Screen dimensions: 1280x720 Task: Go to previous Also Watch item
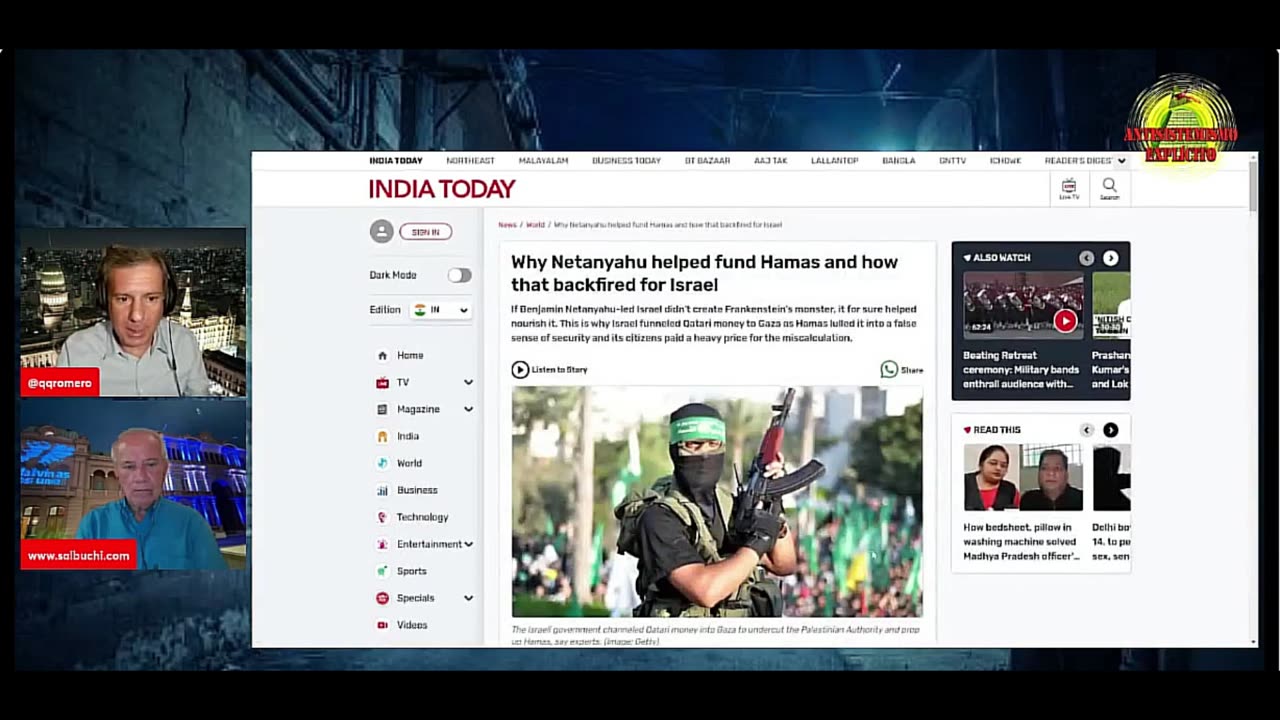coord(1087,258)
